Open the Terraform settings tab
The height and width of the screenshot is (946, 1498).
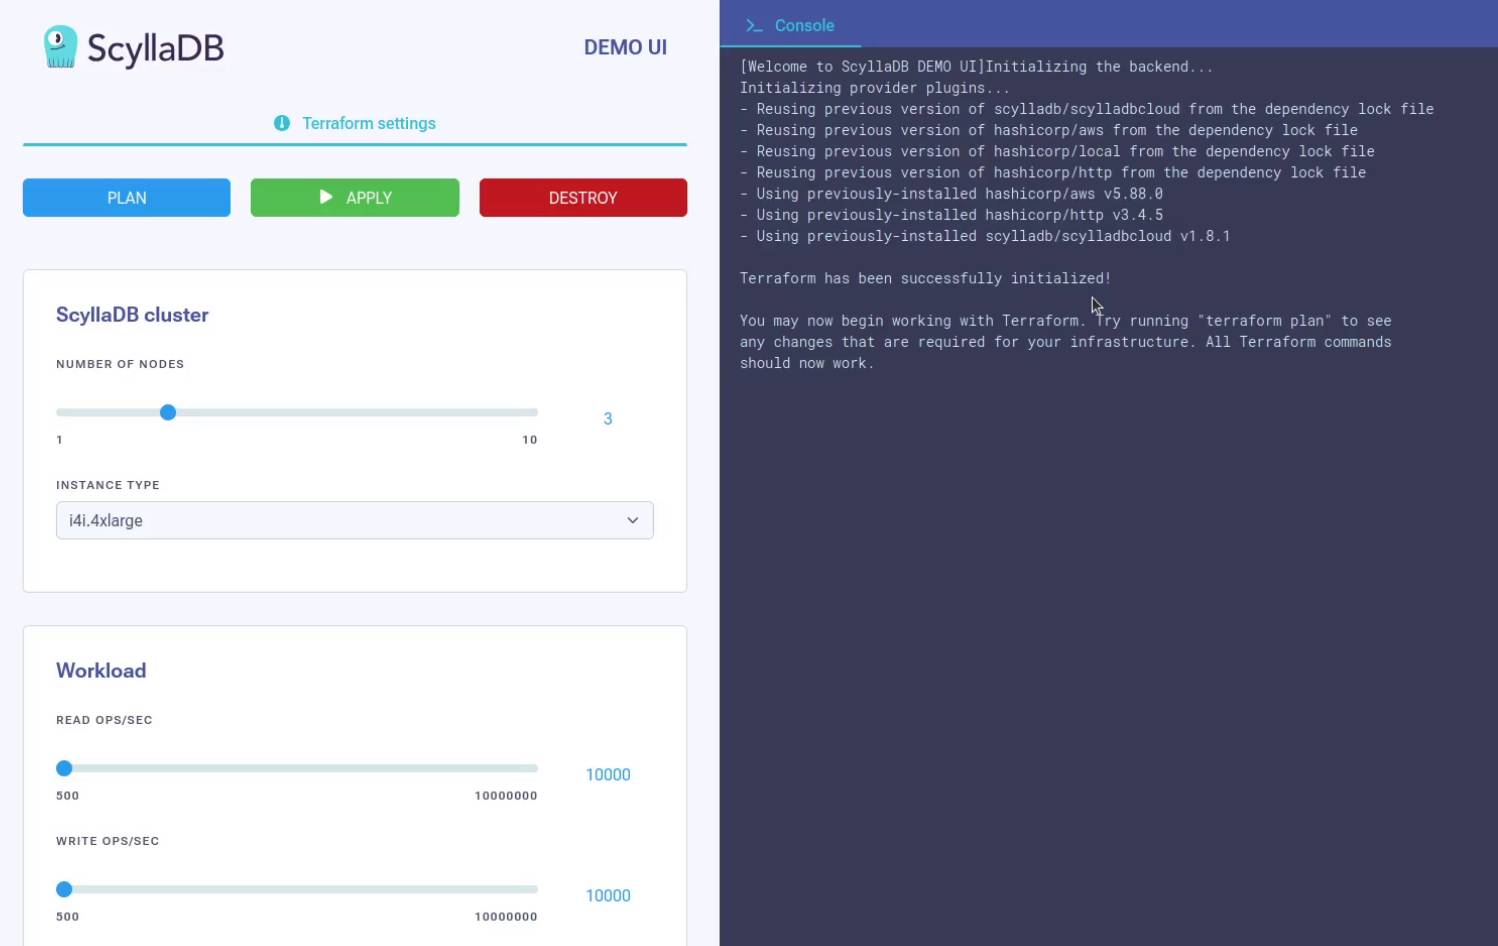[x=355, y=123]
